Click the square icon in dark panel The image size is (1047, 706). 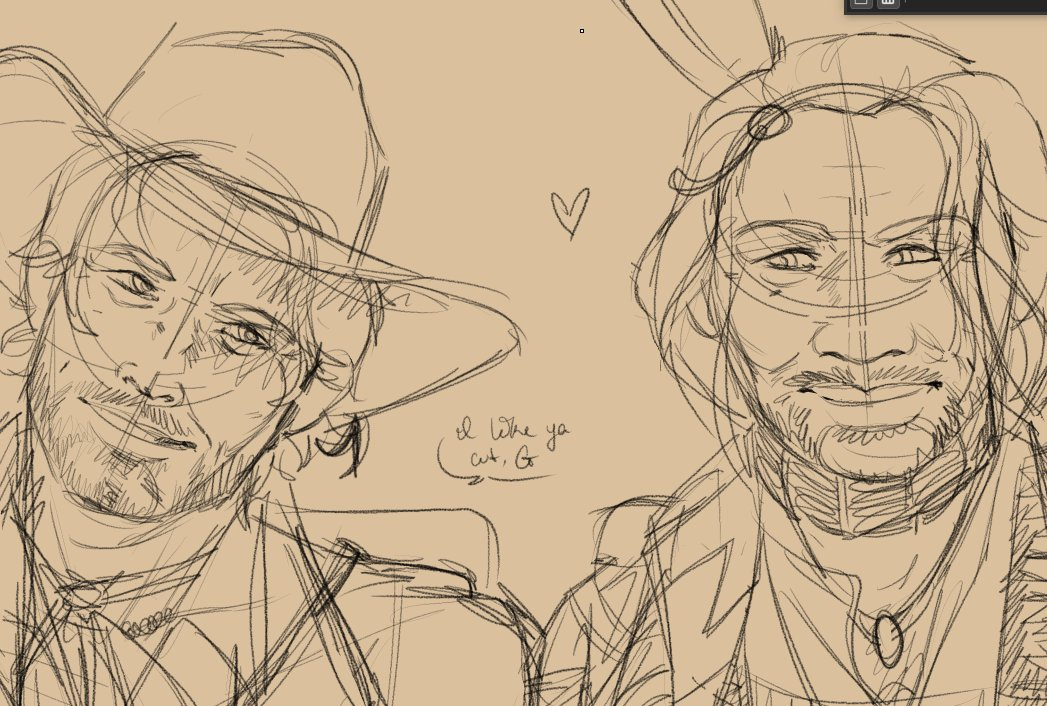(x=860, y=3)
